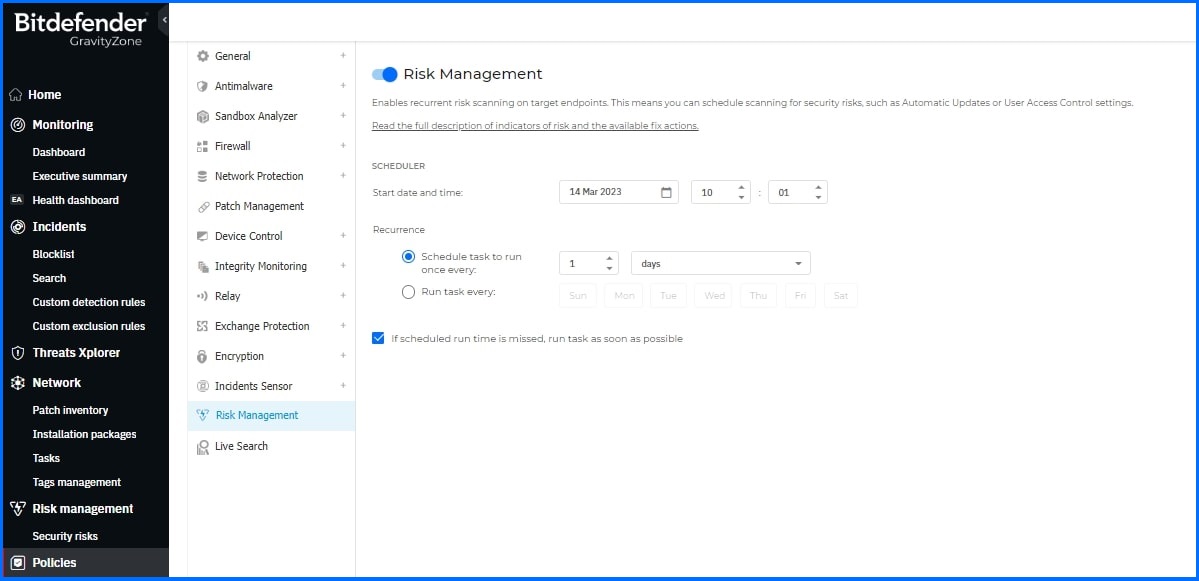
Task: Click the Network Protection stack icon
Action: pos(203,177)
